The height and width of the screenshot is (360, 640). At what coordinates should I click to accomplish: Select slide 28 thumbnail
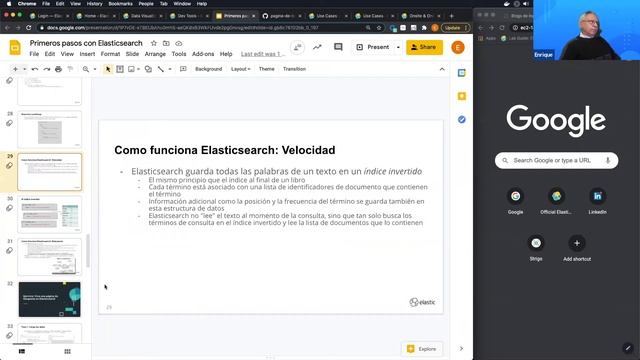[x=49, y=129]
